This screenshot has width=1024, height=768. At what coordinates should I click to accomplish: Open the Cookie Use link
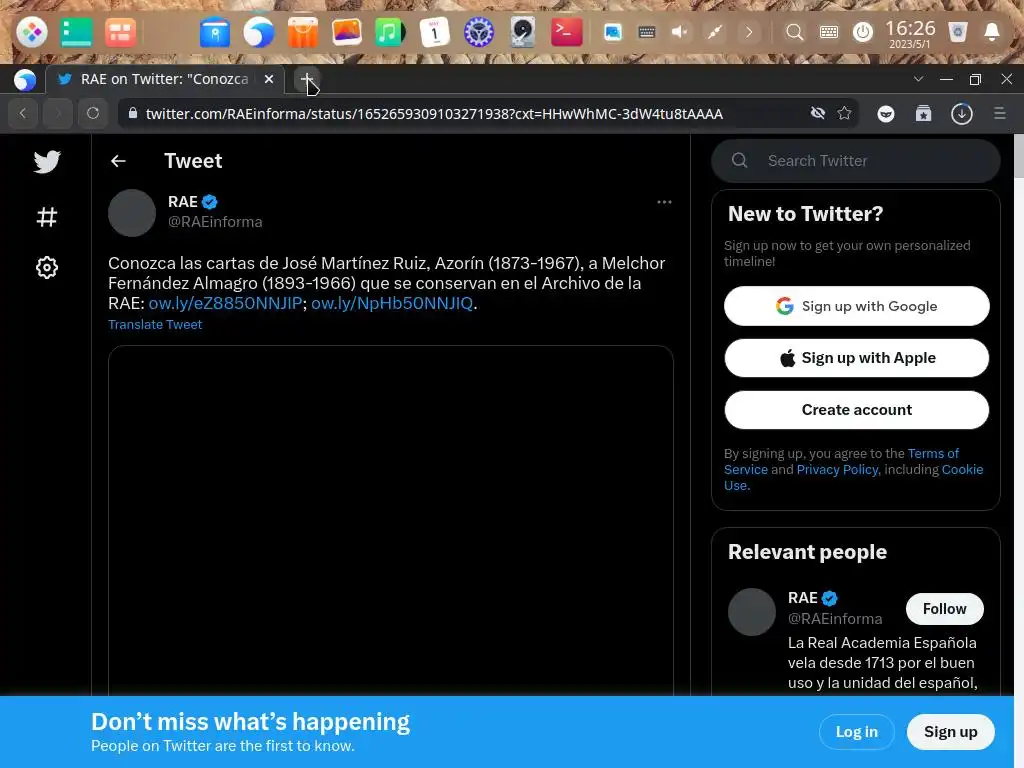(x=962, y=470)
